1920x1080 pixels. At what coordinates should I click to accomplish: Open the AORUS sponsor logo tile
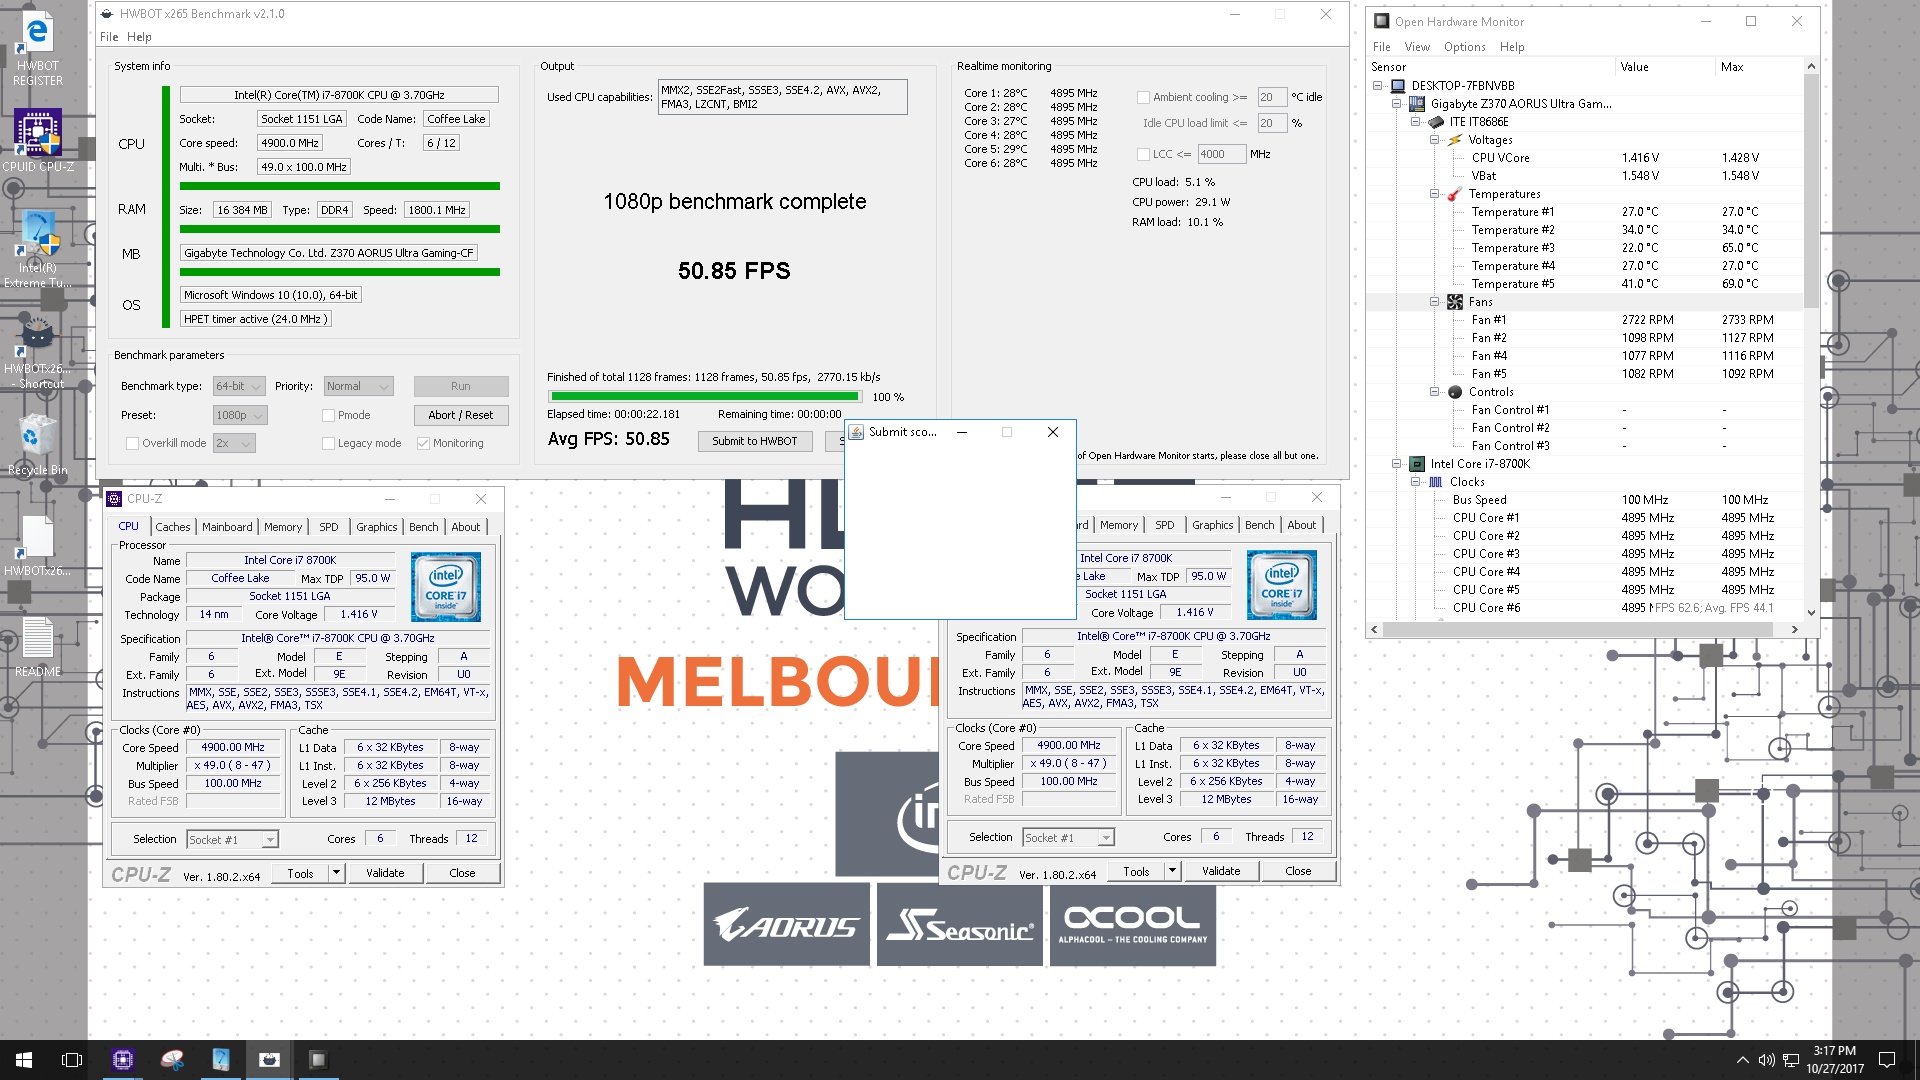pyautogui.click(x=786, y=924)
